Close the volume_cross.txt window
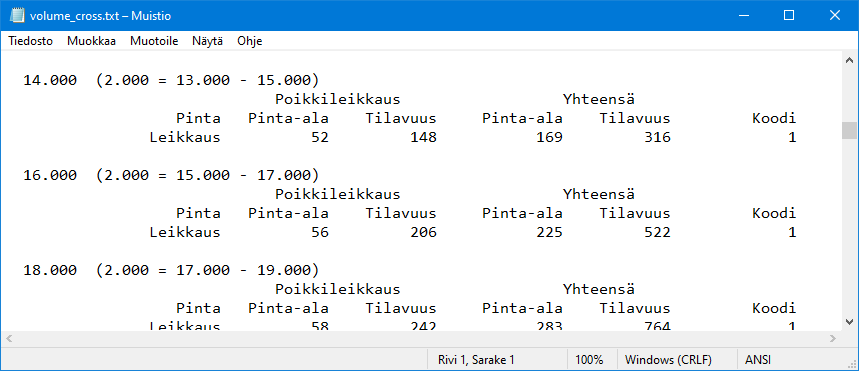 (x=835, y=16)
